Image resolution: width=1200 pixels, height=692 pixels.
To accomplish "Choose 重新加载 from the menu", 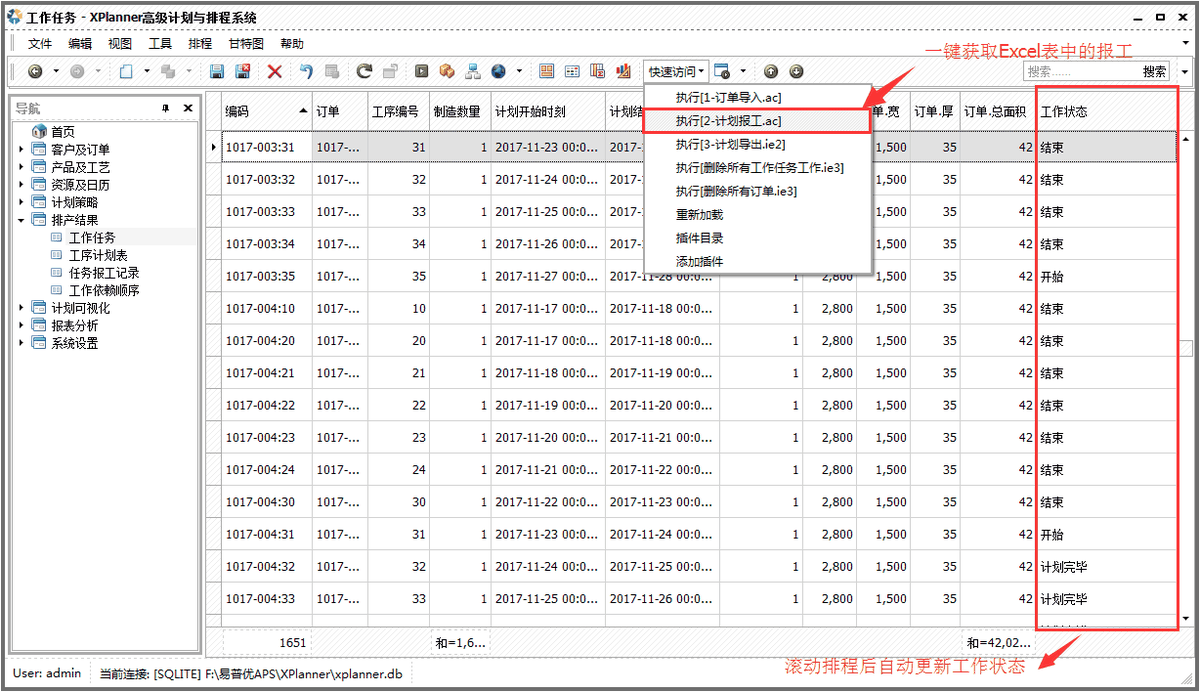I will pos(757,214).
